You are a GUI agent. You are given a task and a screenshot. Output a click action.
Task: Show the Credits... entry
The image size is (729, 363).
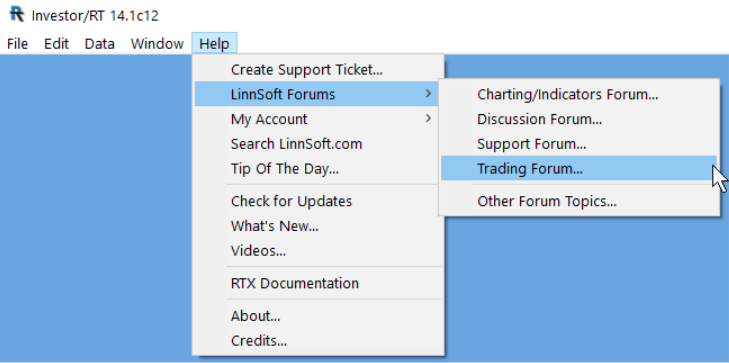318,341
